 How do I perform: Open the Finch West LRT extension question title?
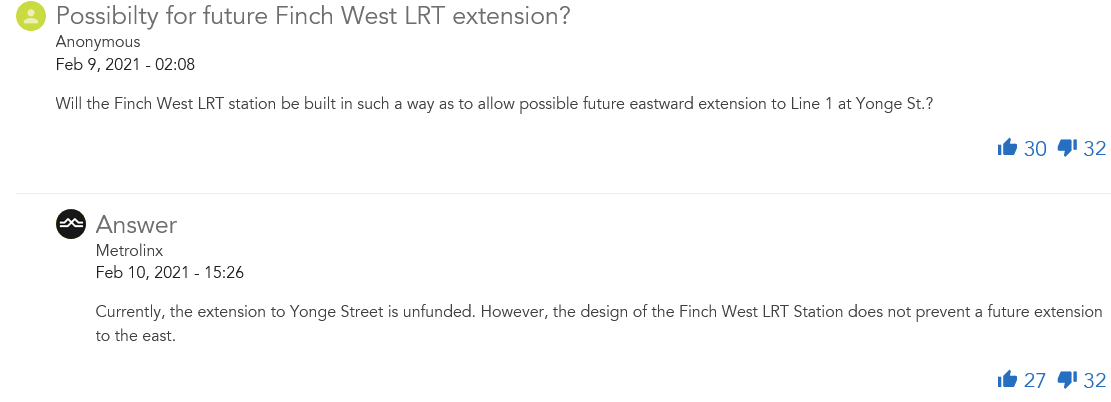313,16
